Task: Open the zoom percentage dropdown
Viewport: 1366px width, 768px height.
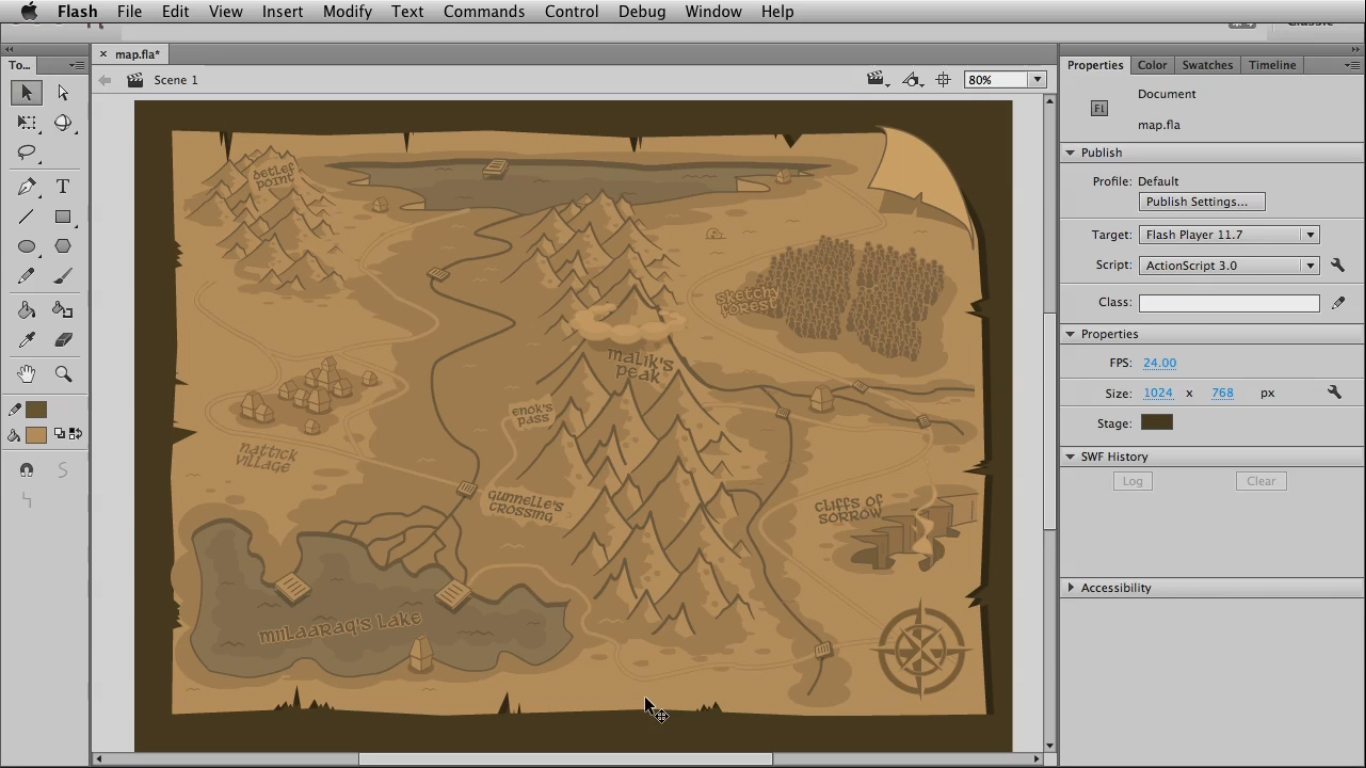Action: (1036, 79)
